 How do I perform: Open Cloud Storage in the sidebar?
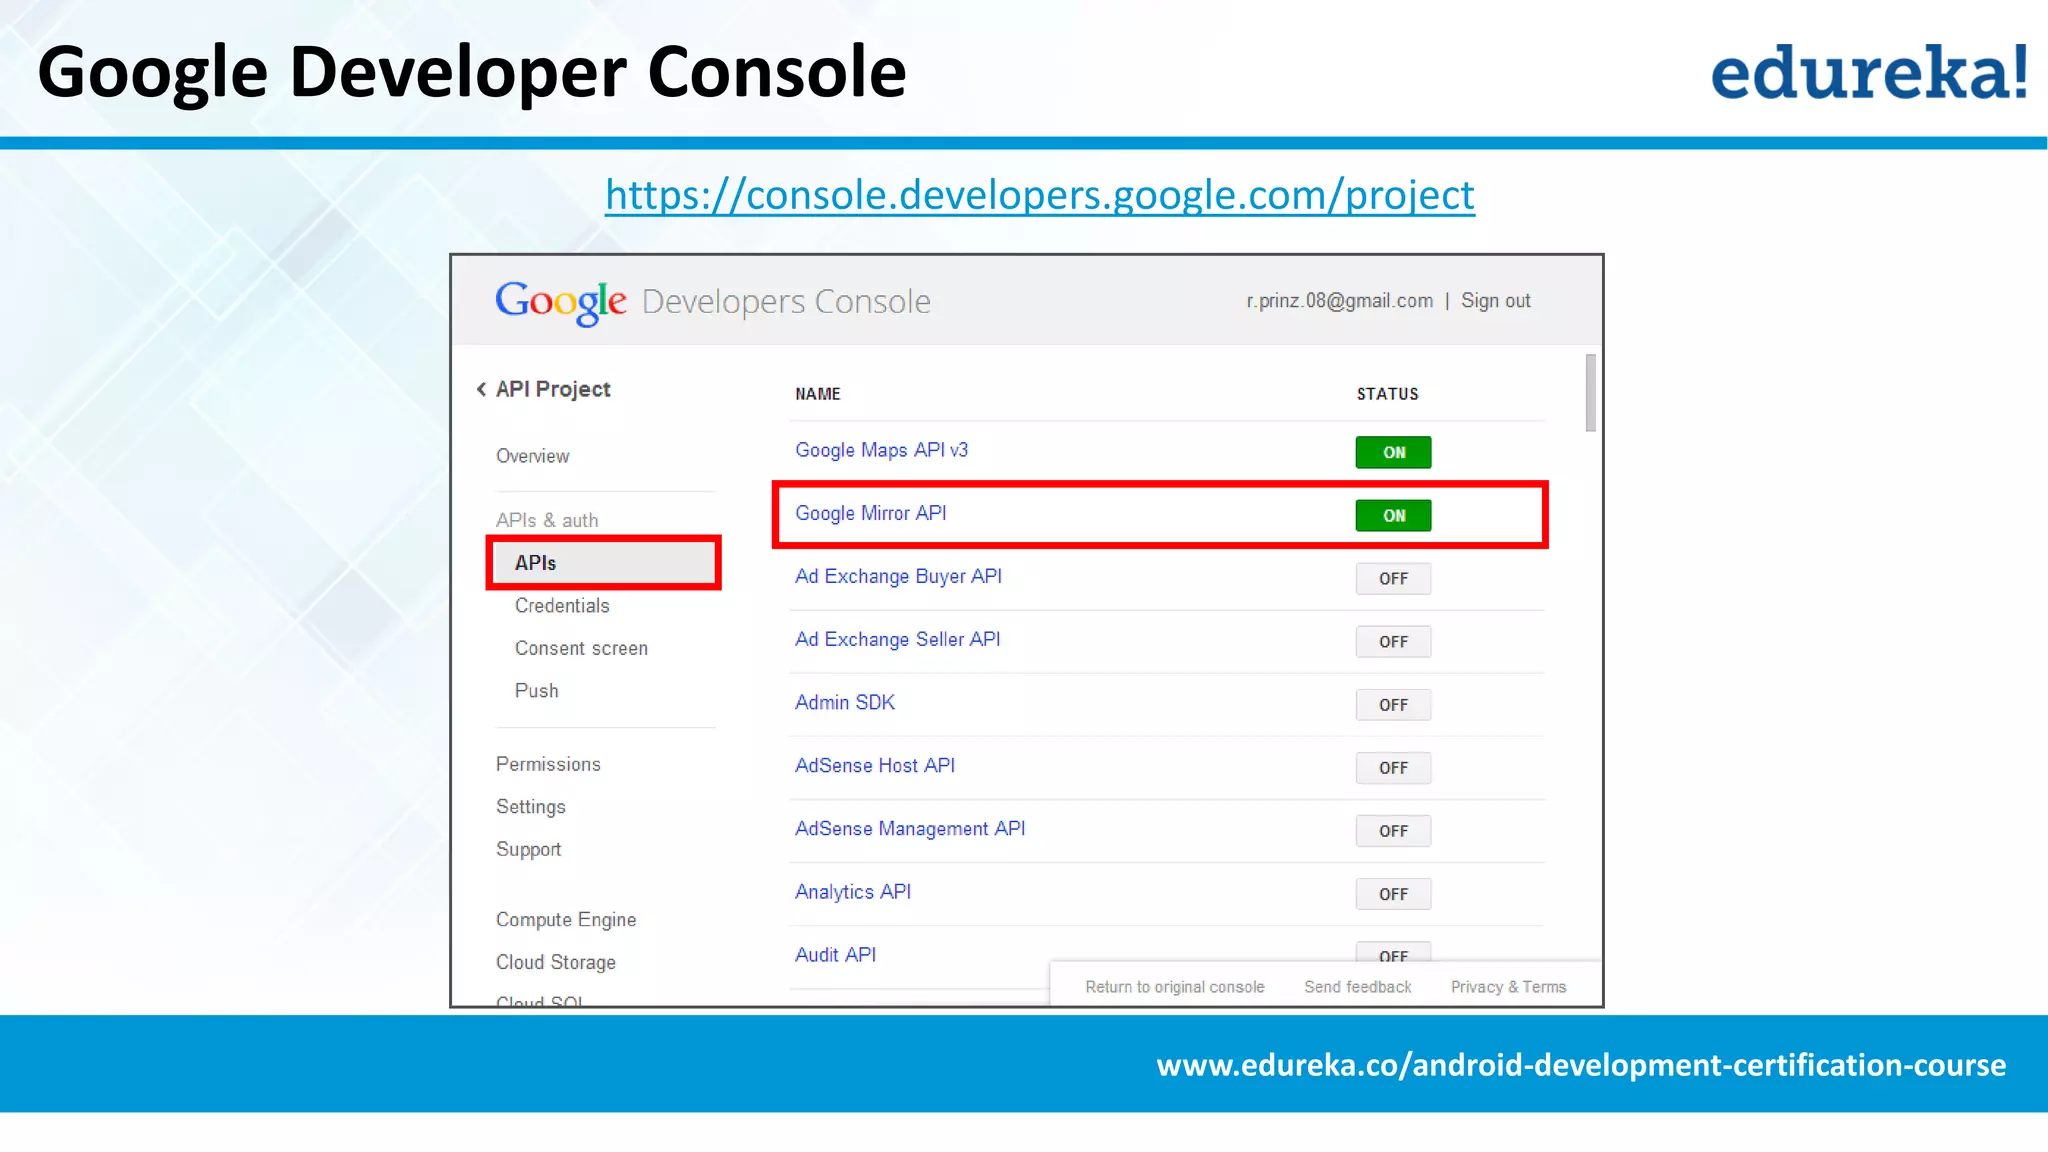pos(556,962)
